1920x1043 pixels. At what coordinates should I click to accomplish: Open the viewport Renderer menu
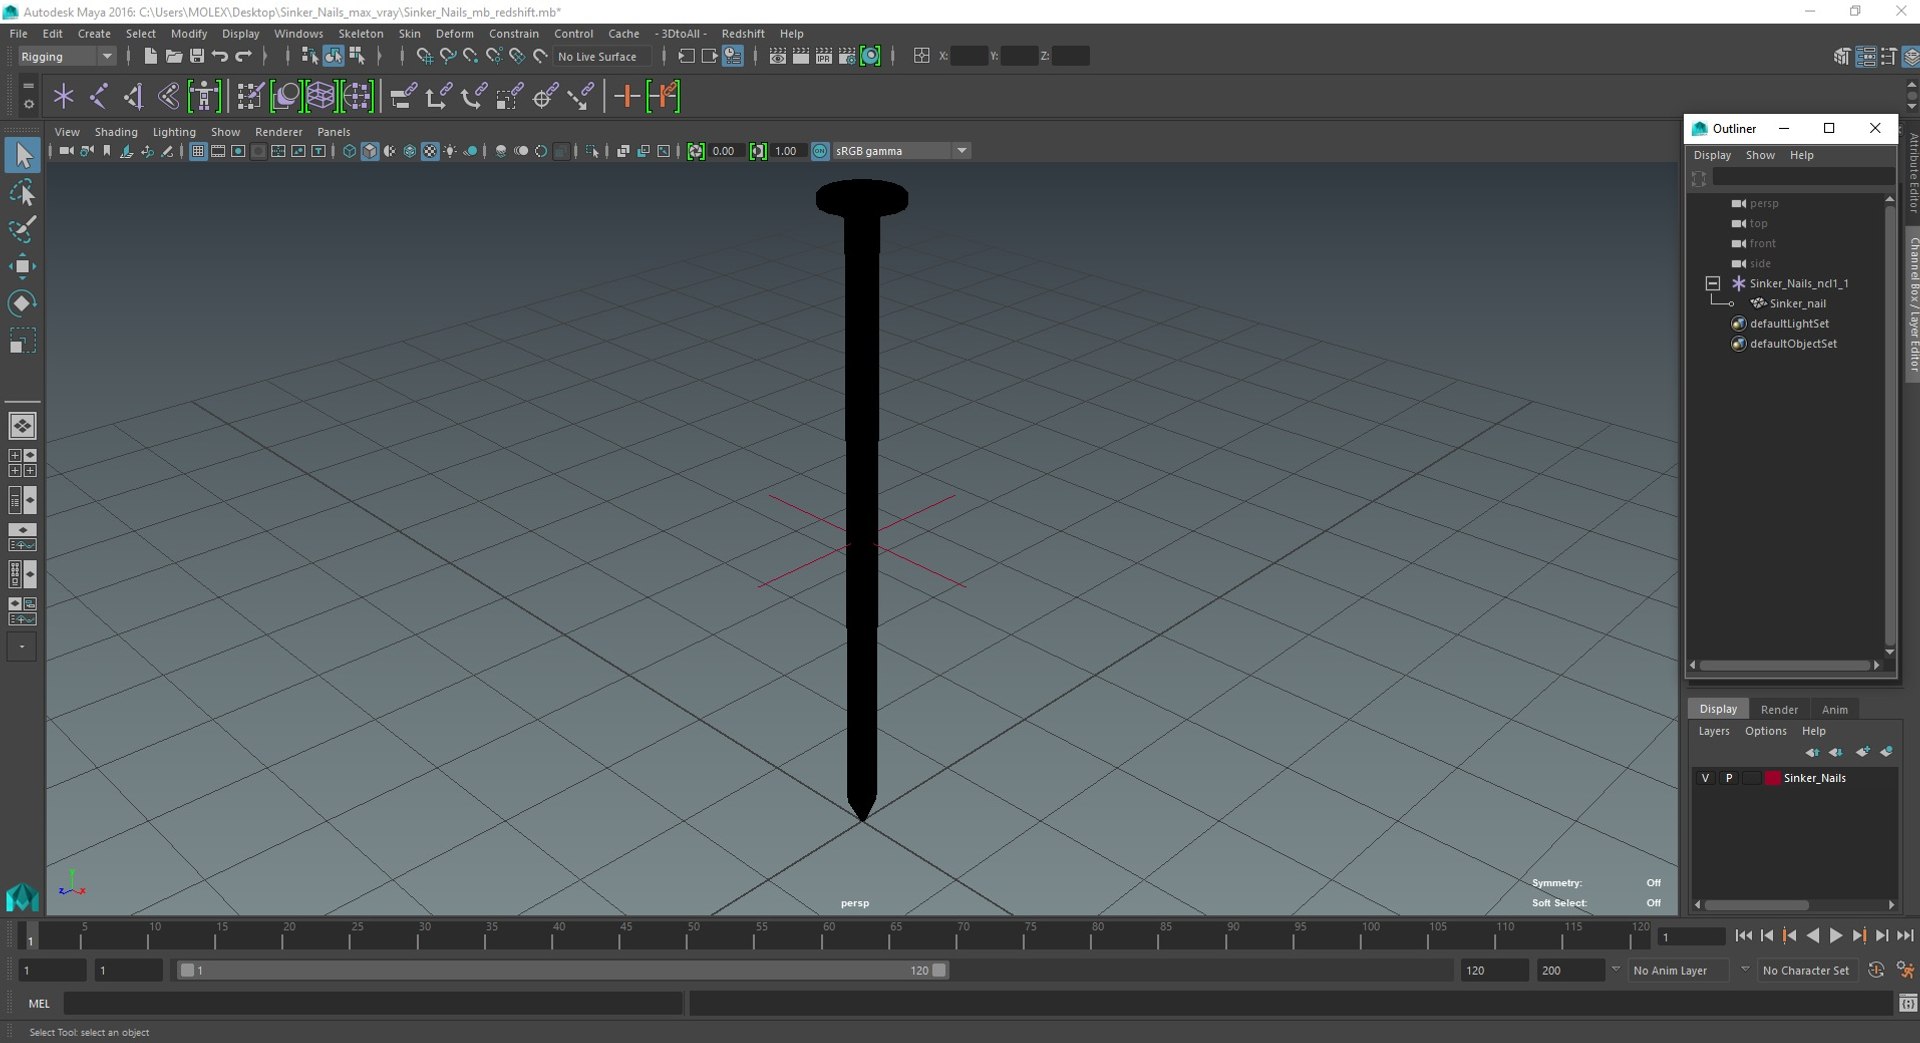(x=278, y=132)
